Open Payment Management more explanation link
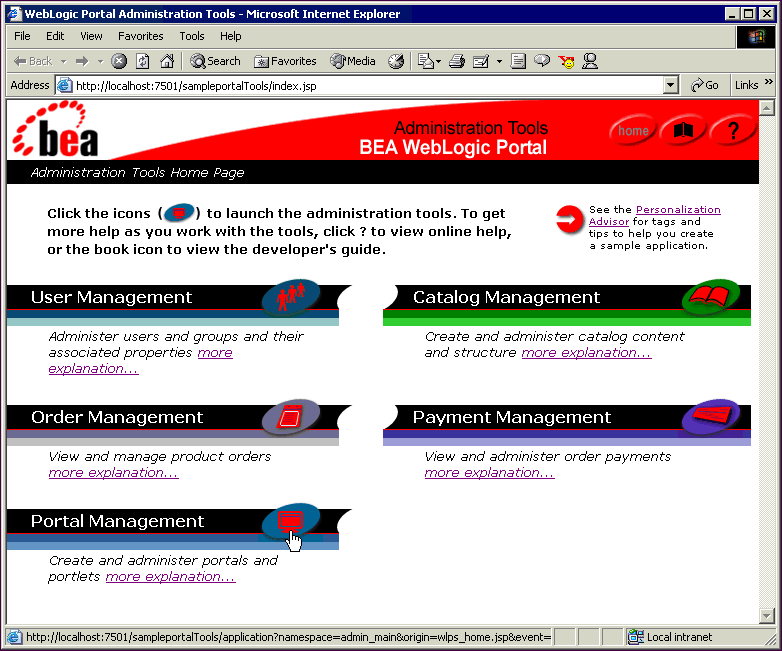 pyautogui.click(x=489, y=472)
